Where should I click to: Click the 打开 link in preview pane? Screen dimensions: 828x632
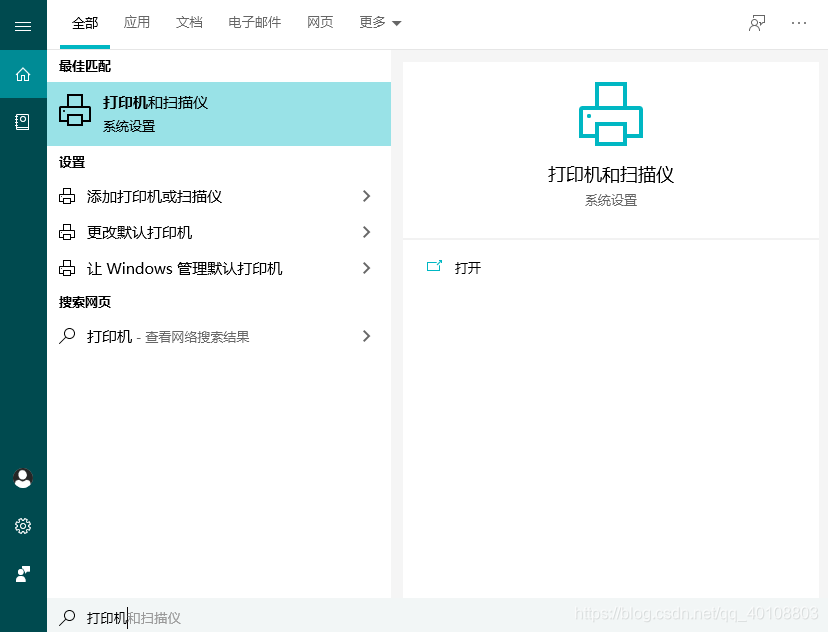click(468, 268)
